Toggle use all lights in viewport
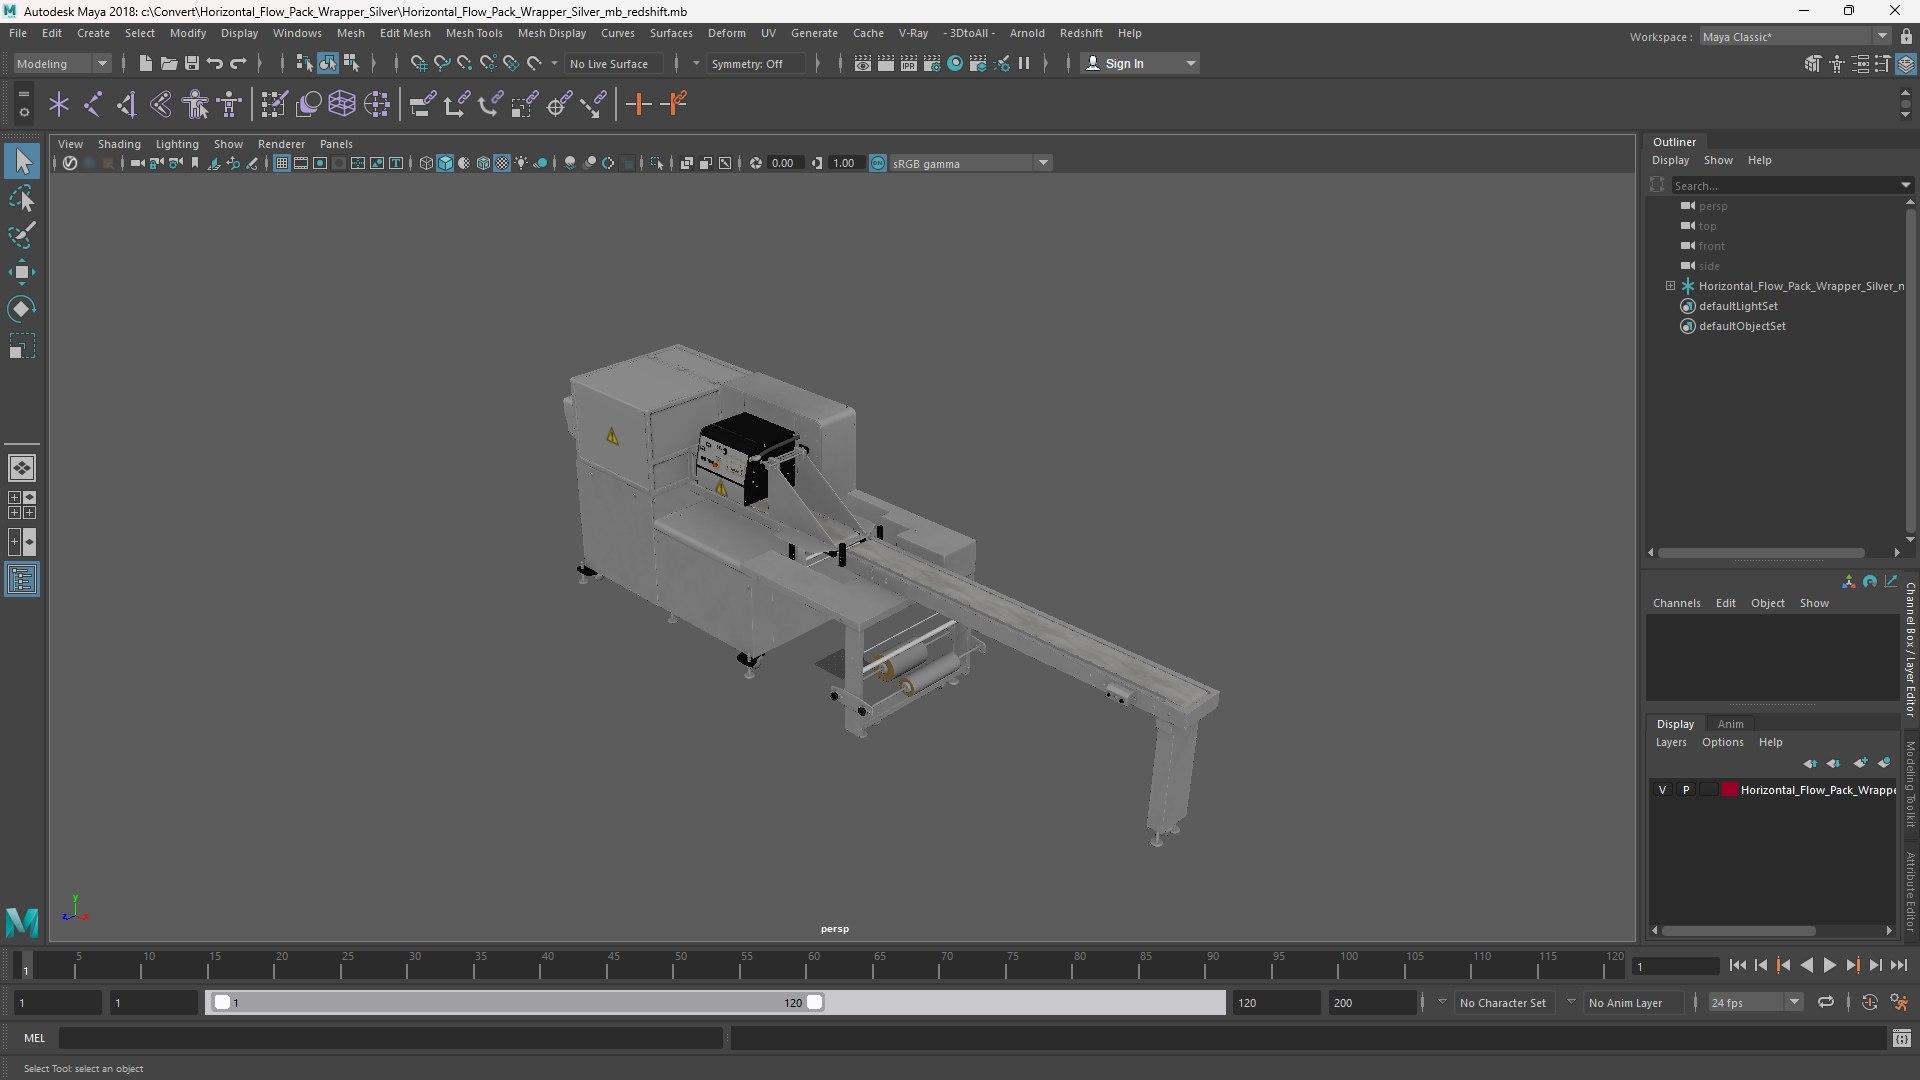This screenshot has height=1080, width=1920. [521, 163]
